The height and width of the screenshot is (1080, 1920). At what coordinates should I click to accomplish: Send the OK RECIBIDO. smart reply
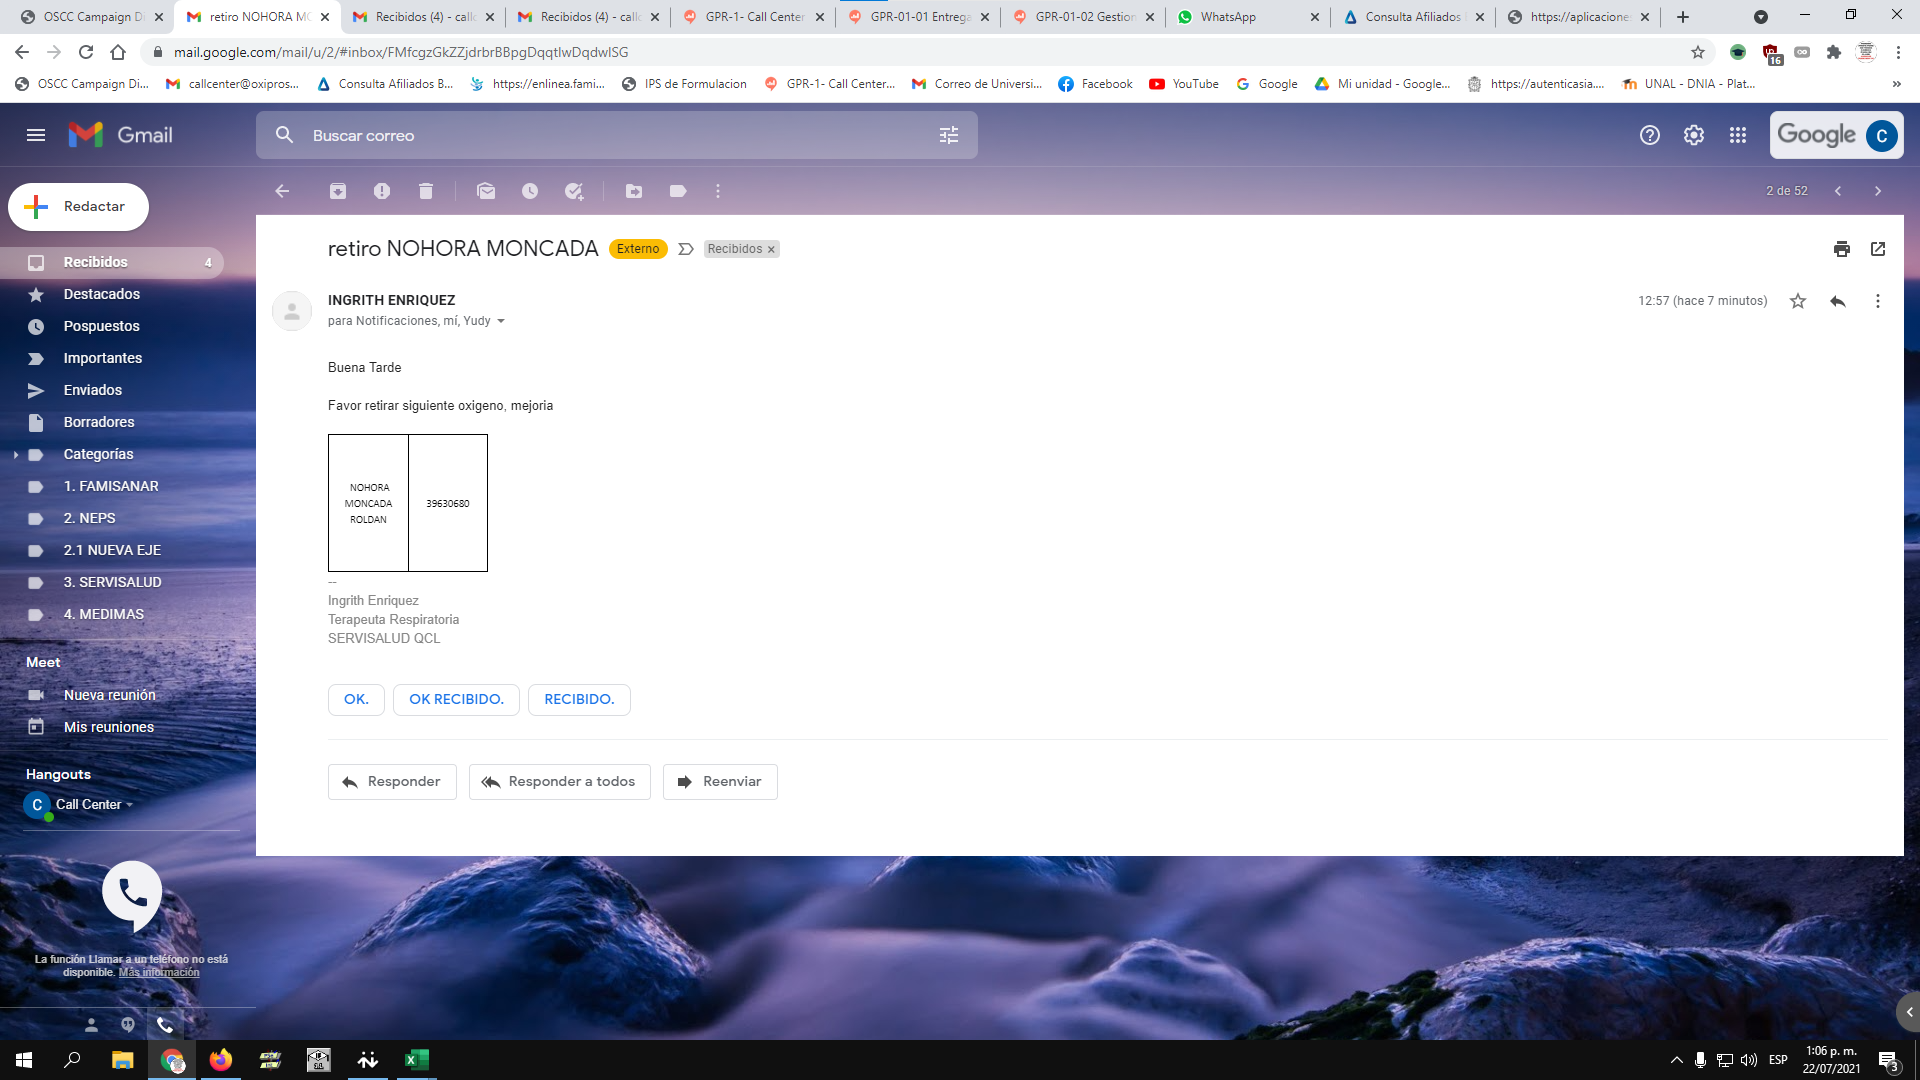click(x=456, y=700)
